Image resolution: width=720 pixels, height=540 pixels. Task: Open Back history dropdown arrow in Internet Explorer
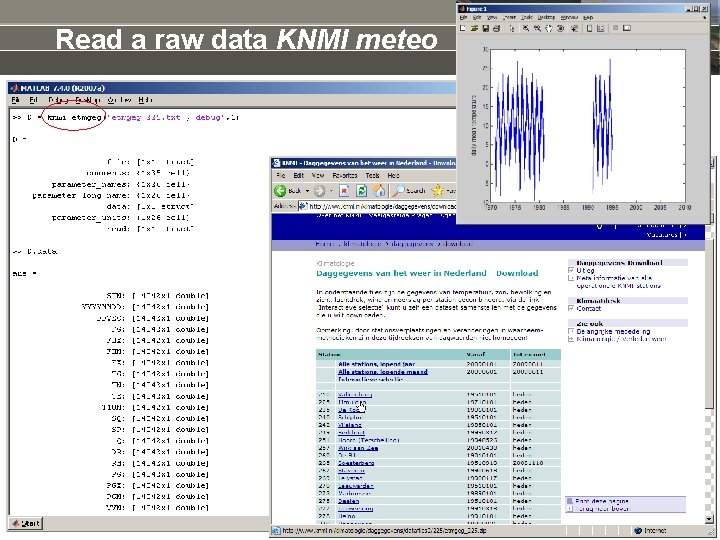click(x=307, y=191)
